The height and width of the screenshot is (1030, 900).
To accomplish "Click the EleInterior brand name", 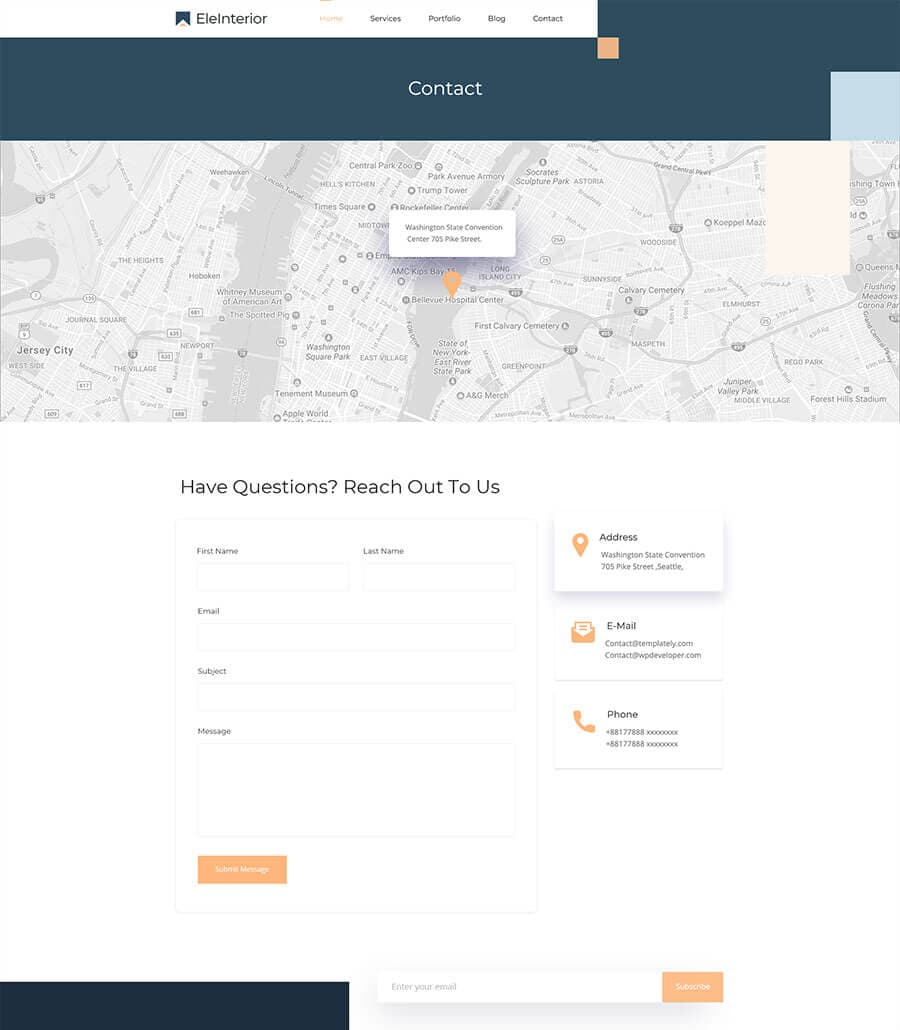I will click(x=231, y=18).
